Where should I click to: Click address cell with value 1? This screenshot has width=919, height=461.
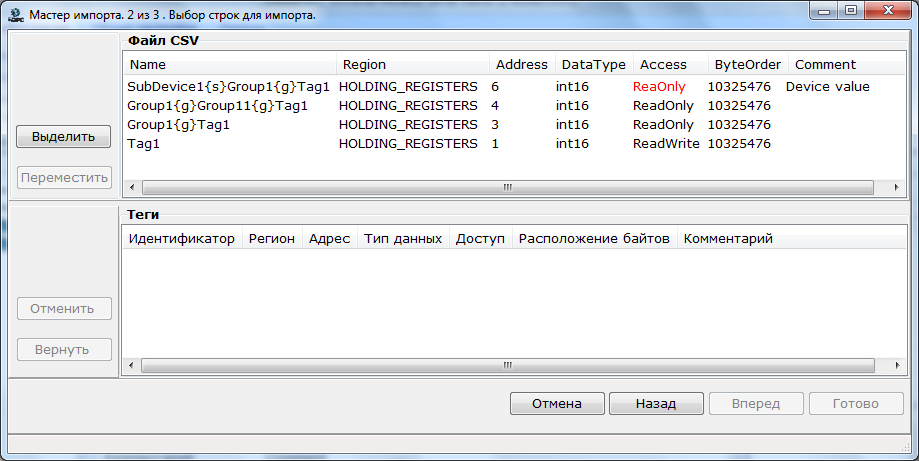(x=495, y=144)
